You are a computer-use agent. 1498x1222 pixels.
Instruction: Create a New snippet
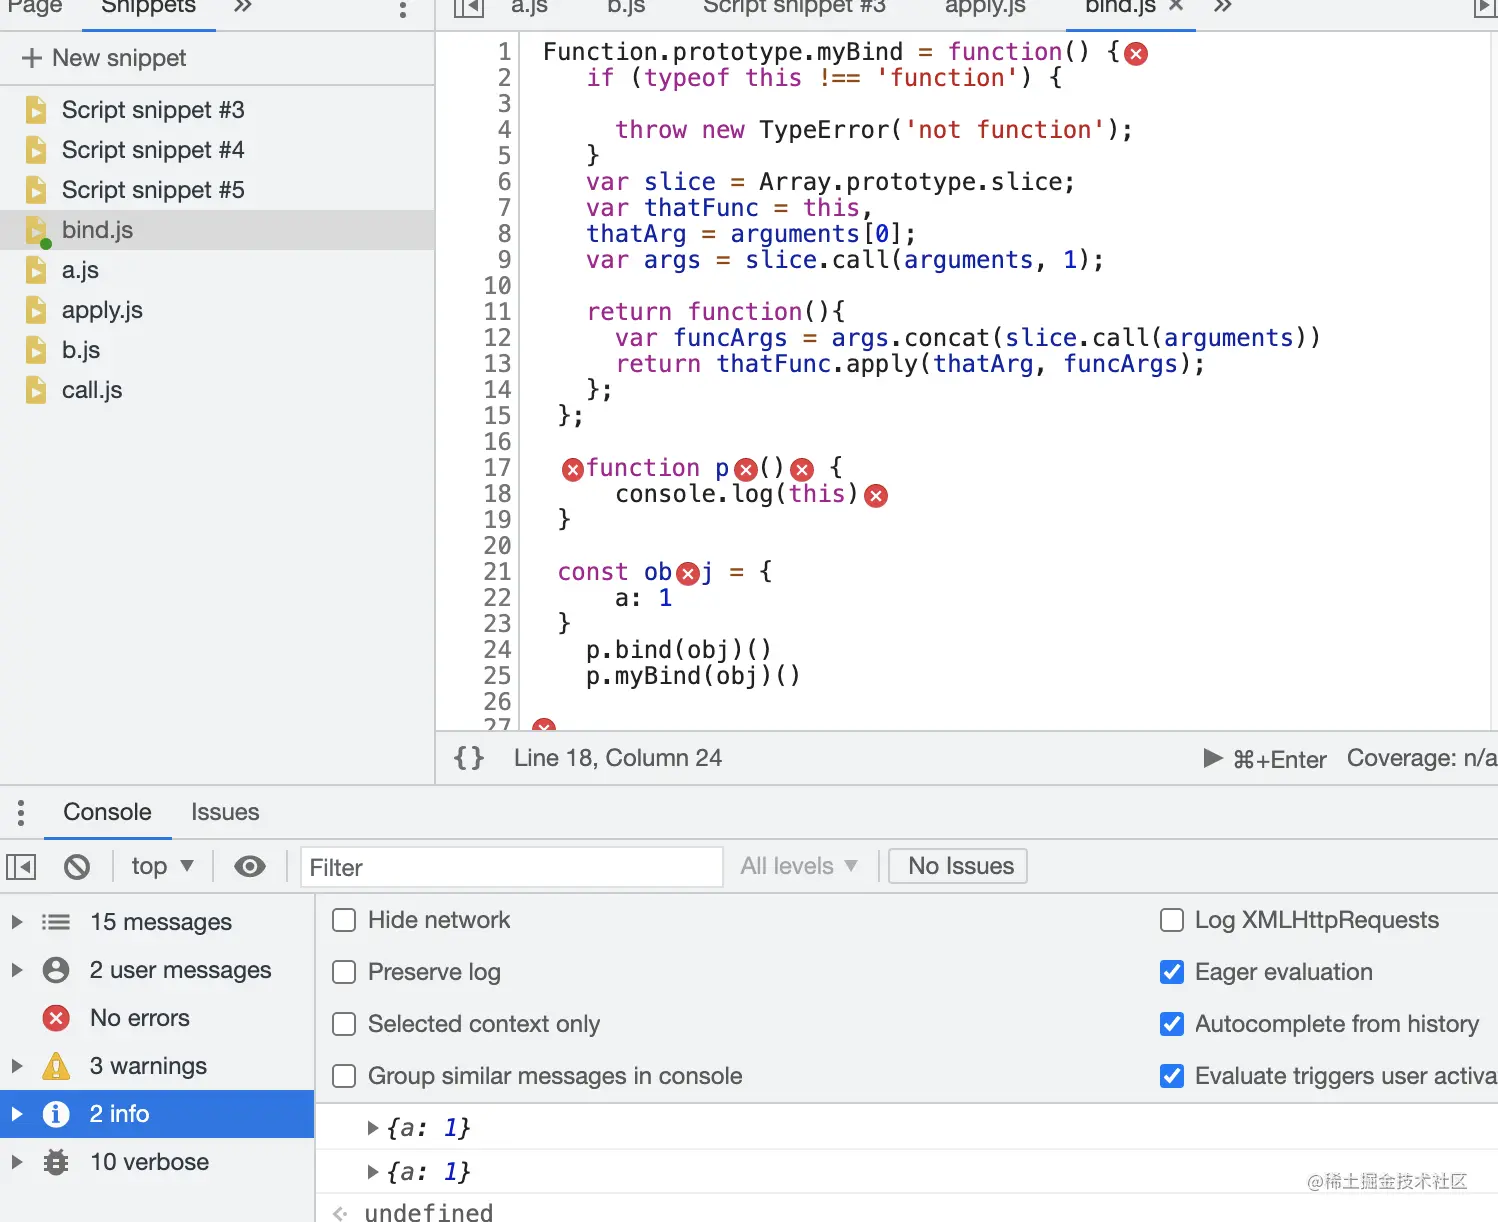pos(104,58)
